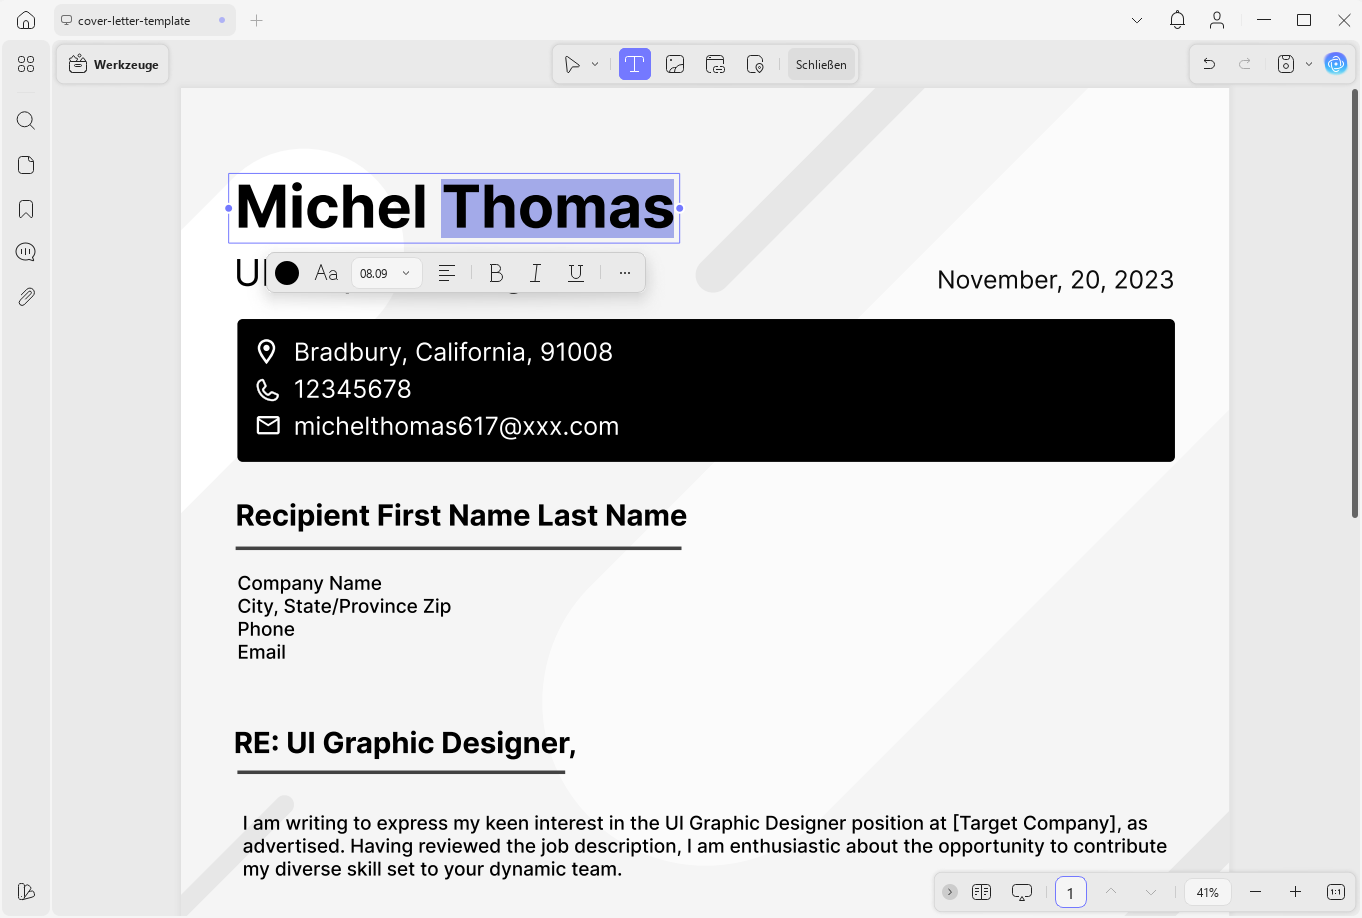1362x918 pixels.
Task: Zoom in with plus button
Action: [x=1295, y=892]
